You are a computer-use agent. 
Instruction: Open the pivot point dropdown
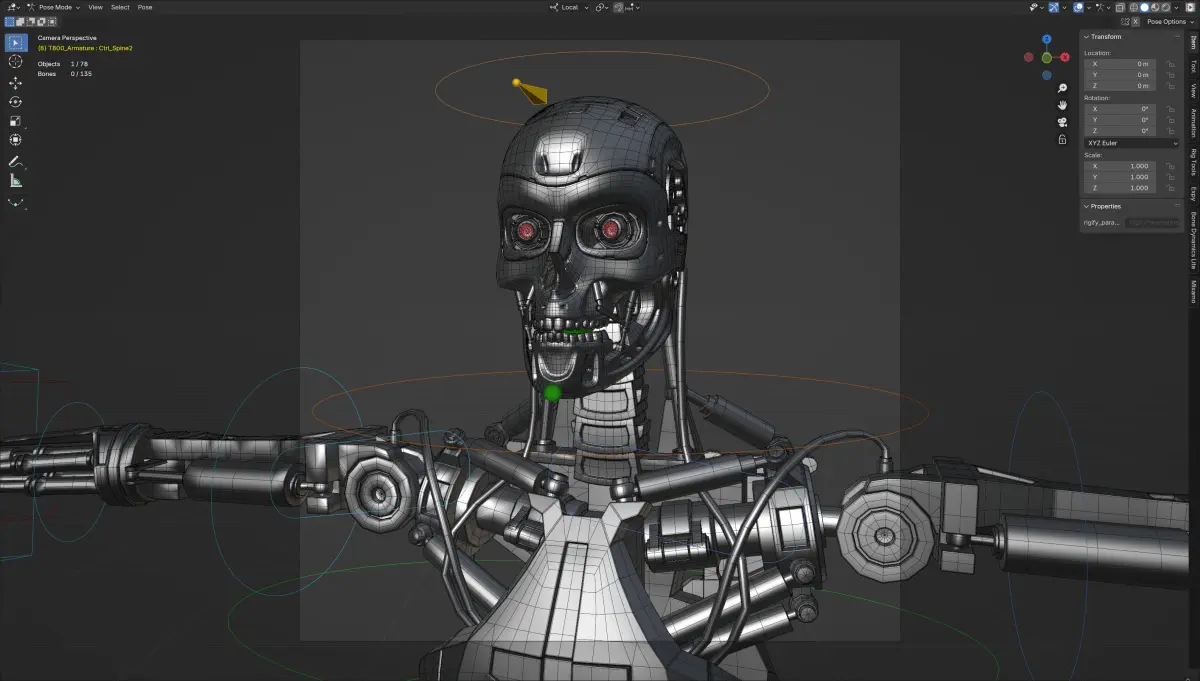[603, 8]
